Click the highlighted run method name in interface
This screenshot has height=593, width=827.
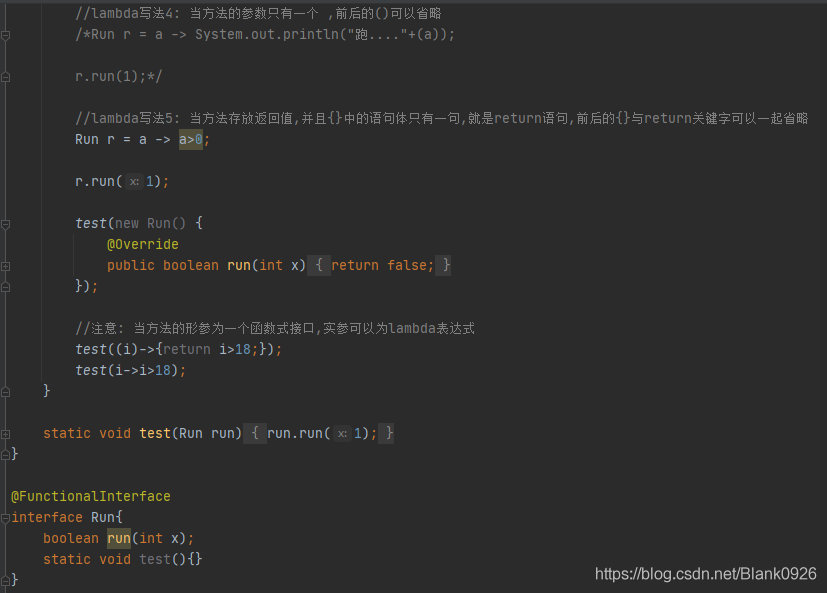[119, 538]
